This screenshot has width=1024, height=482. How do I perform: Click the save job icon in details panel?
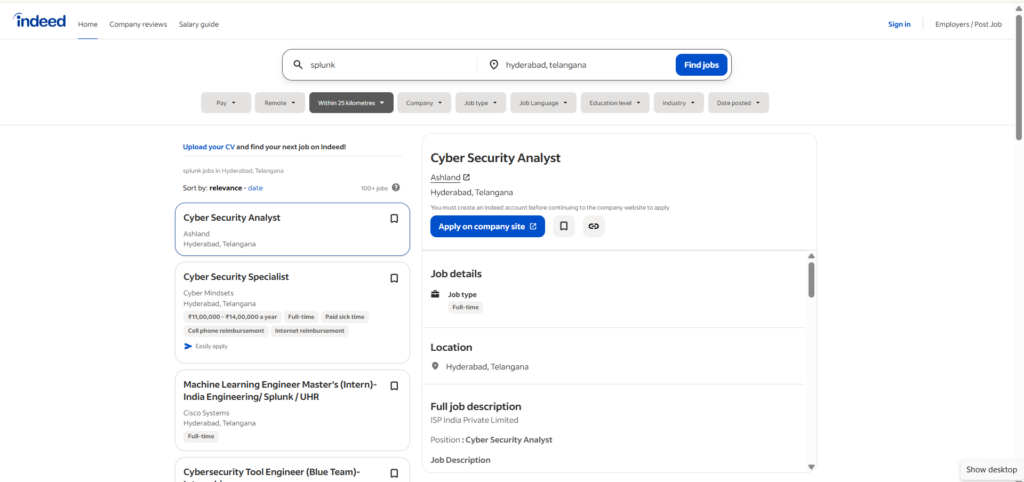click(564, 226)
